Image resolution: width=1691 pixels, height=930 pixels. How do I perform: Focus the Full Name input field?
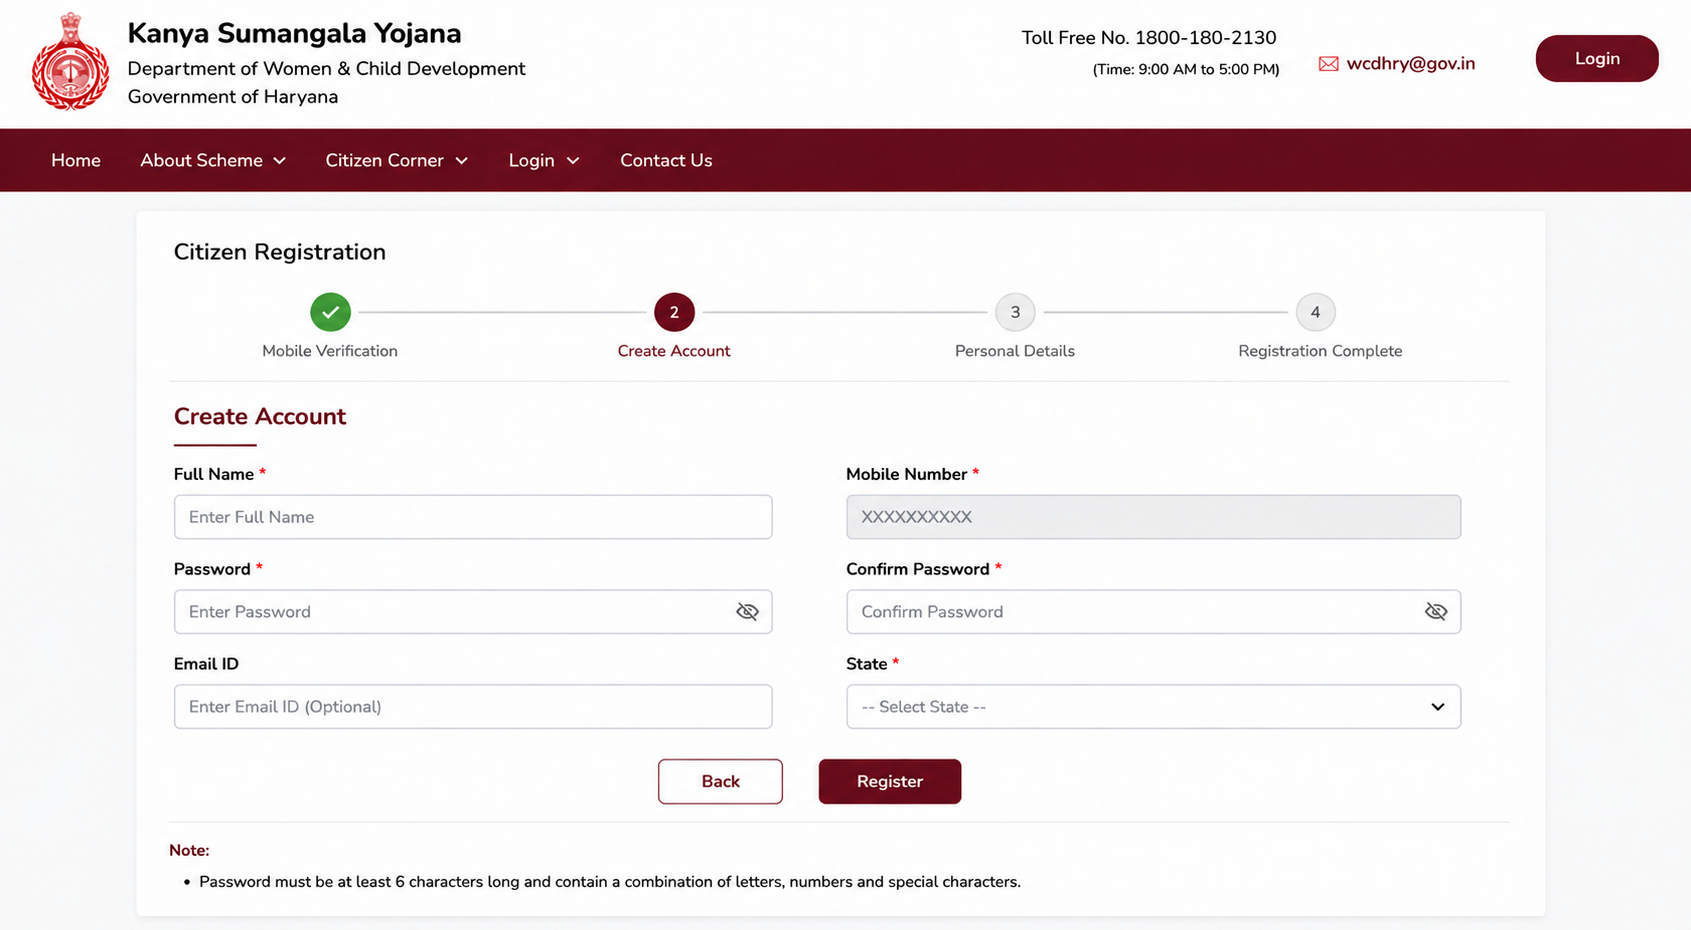pos(473,517)
